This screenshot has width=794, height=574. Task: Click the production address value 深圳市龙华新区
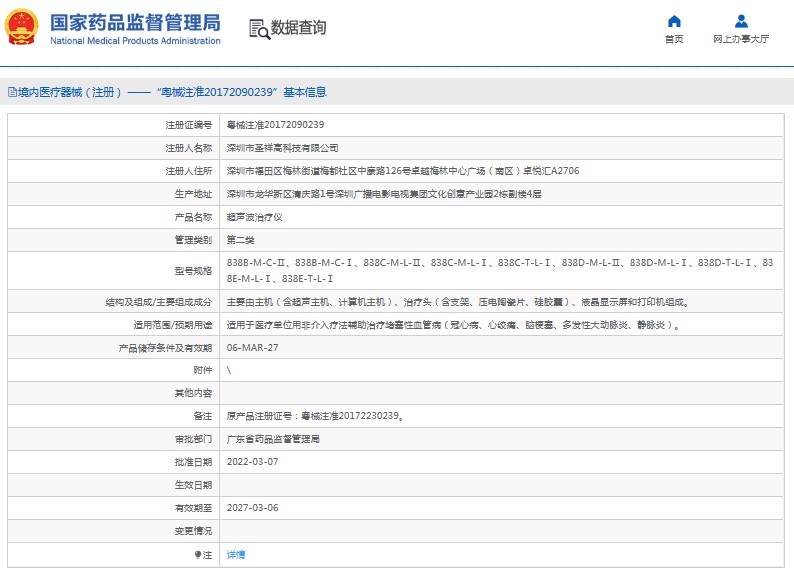coord(384,194)
